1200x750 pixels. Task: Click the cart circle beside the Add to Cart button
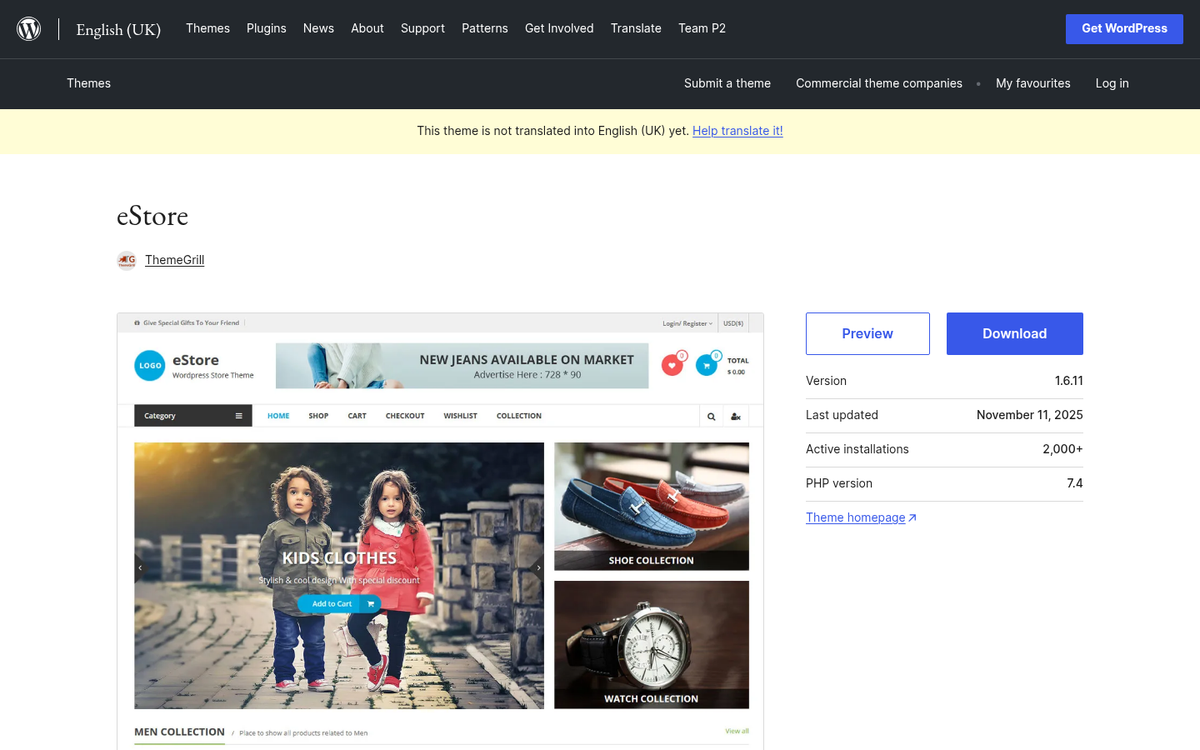[370, 604]
